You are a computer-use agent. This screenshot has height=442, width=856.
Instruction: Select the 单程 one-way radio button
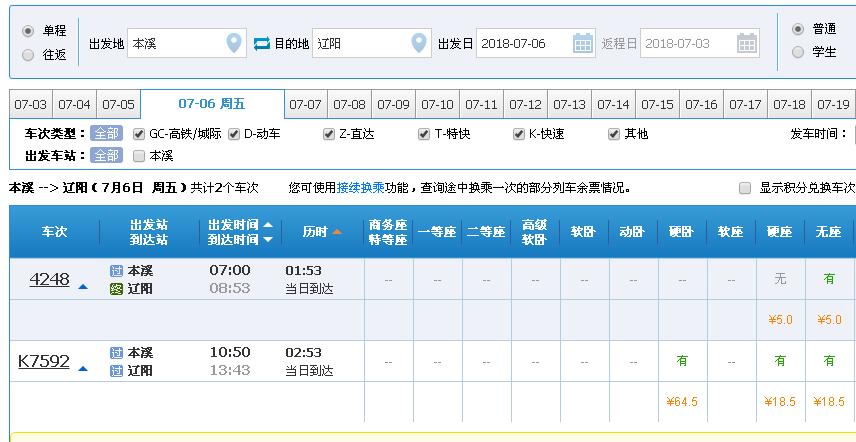coord(28,31)
